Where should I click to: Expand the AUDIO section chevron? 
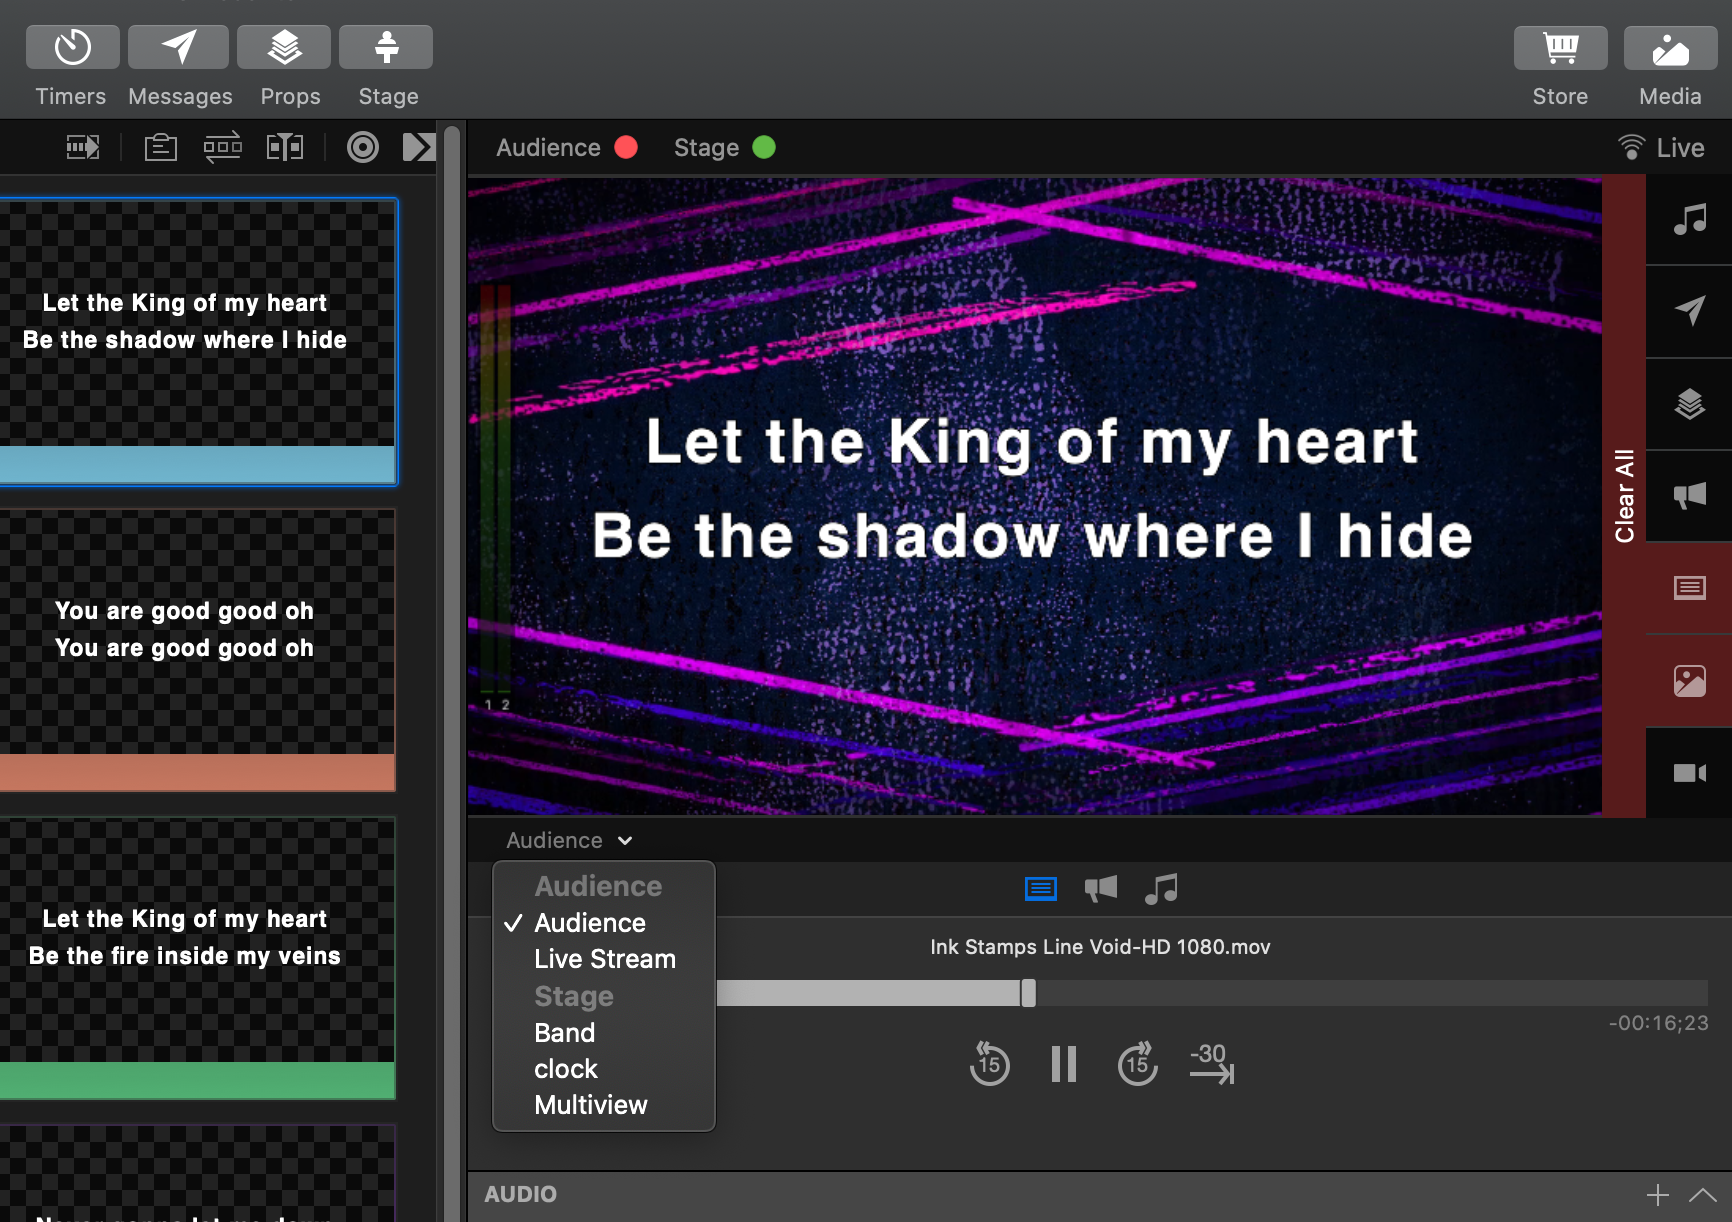pyautogui.click(x=1701, y=1193)
